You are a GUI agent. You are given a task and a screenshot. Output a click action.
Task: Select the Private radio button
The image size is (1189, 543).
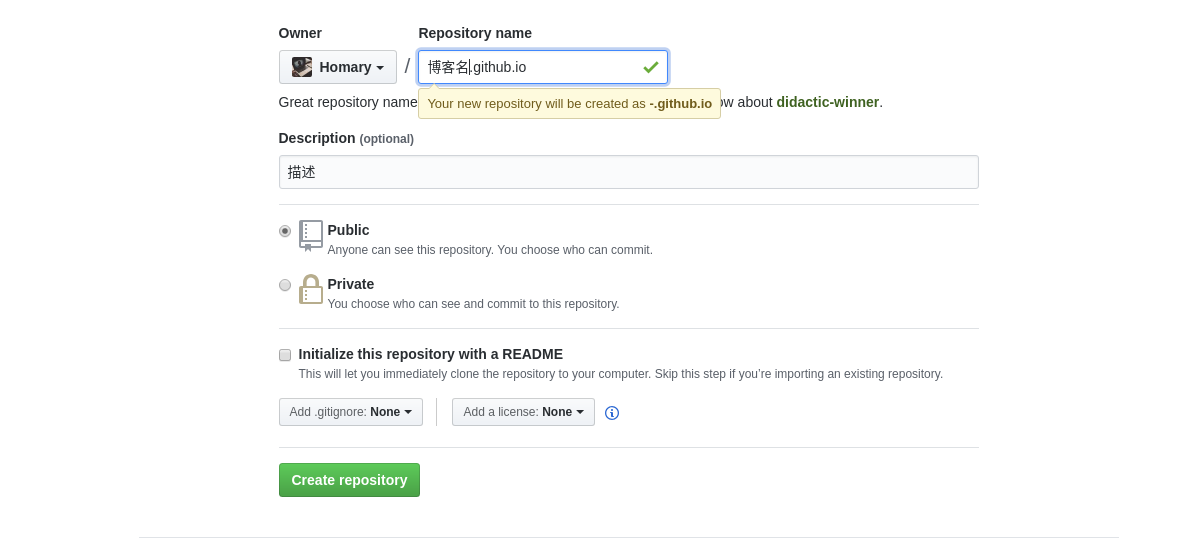(285, 285)
